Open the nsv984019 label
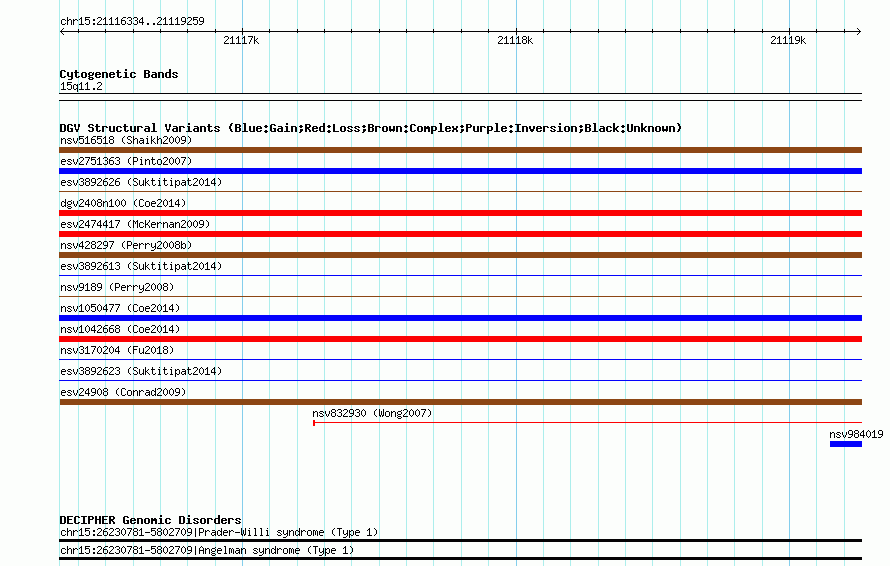 pyautogui.click(x=856, y=434)
